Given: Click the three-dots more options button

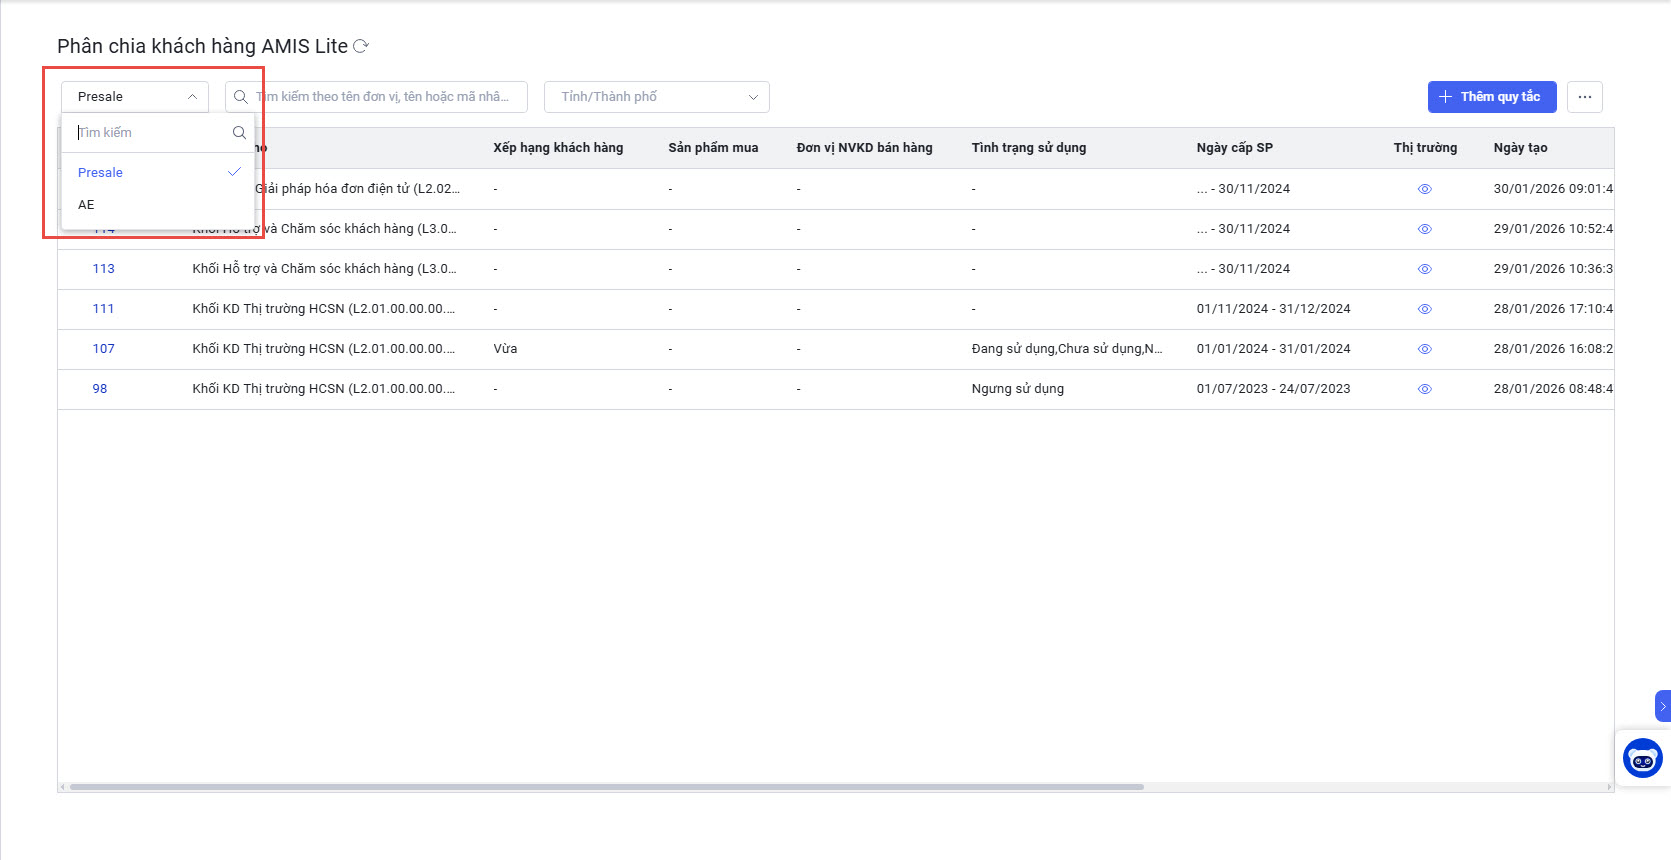Looking at the screenshot, I should coord(1584,97).
